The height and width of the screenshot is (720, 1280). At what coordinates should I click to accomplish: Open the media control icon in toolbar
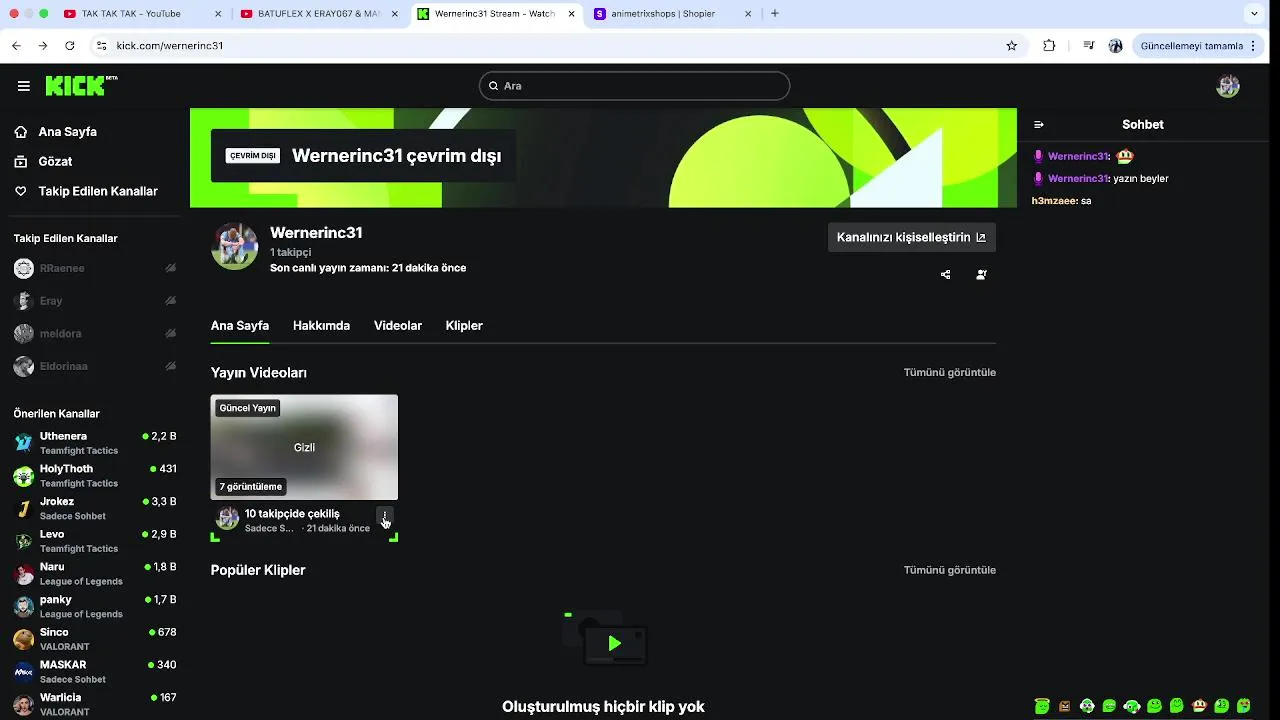click(1089, 45)
